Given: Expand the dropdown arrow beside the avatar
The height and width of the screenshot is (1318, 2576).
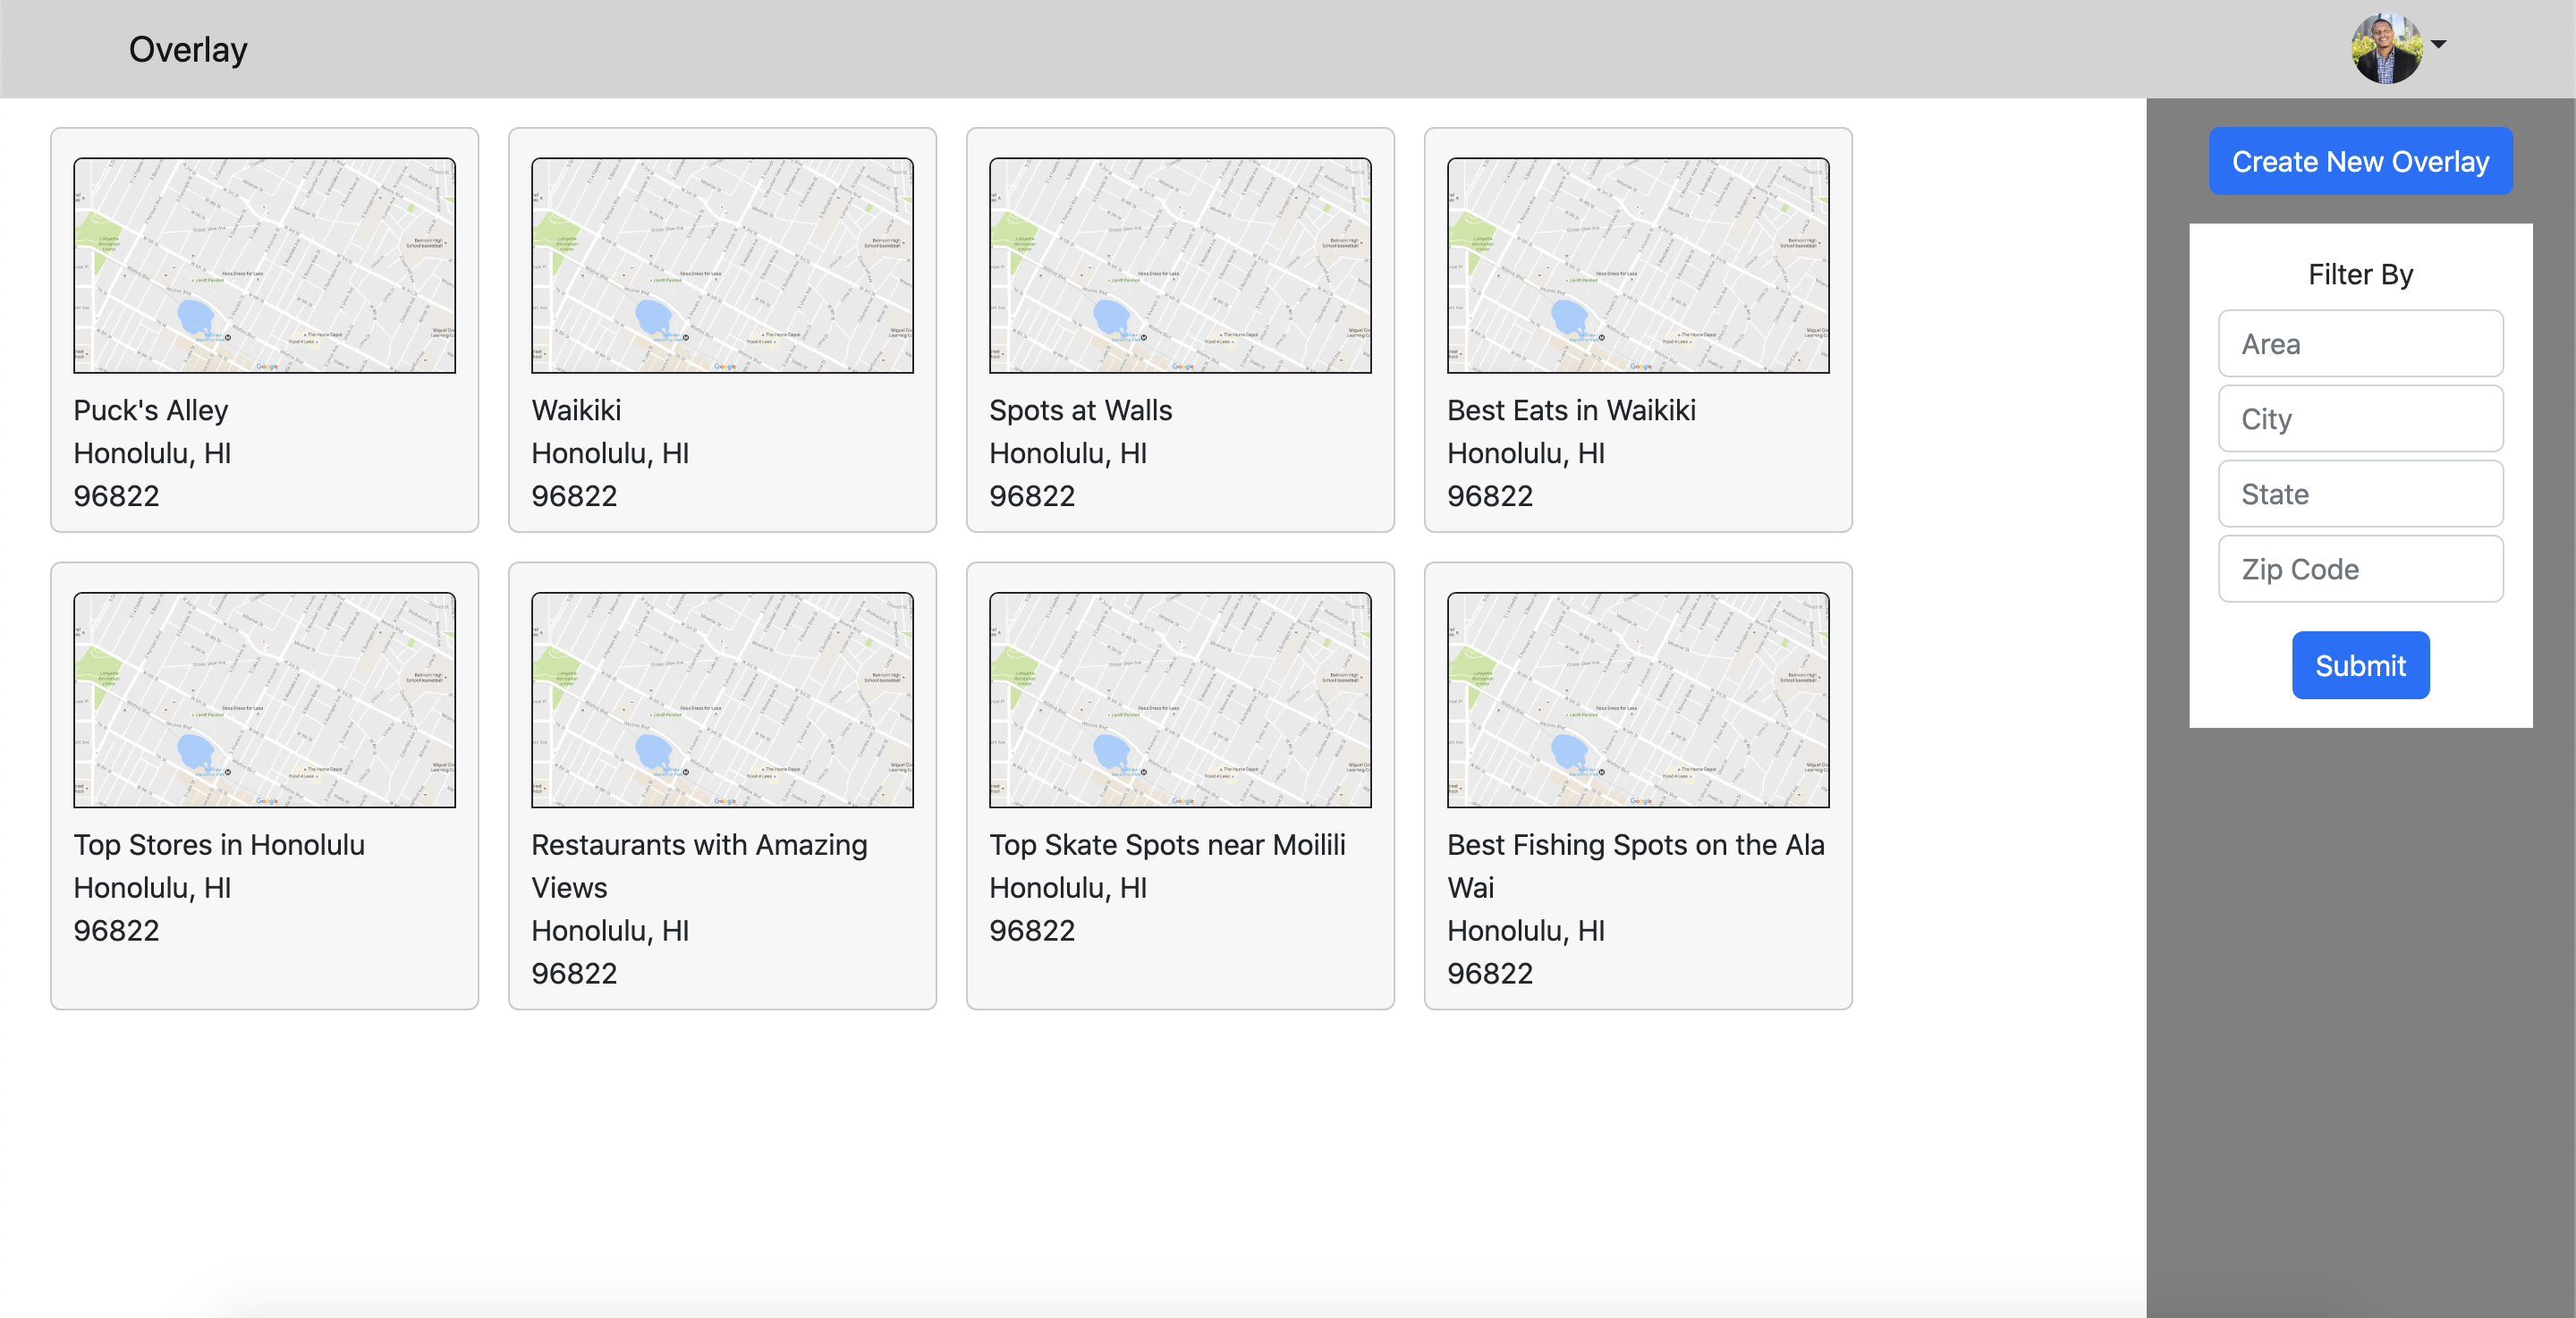Looking at the screenshot, I should (2439, 44).
